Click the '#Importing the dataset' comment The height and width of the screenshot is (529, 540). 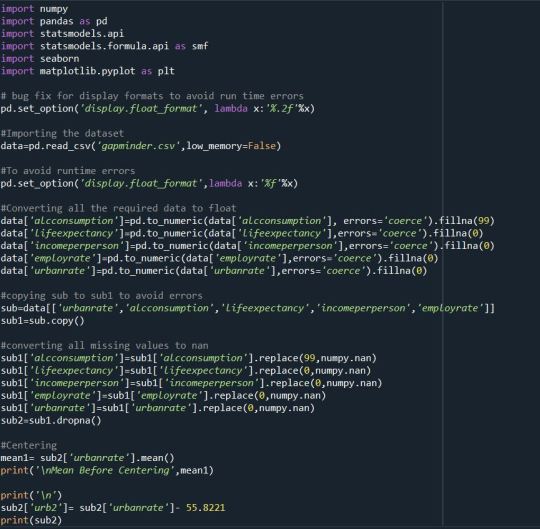(x=62, y=133)
